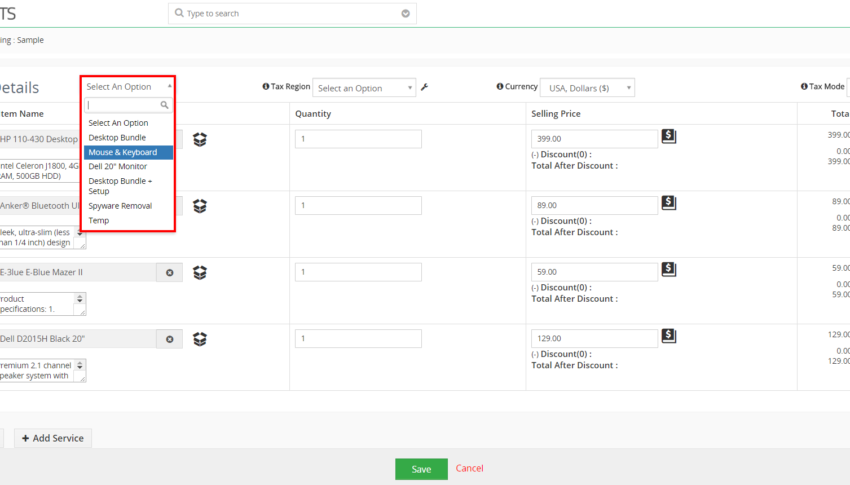Click the green Save button

[421, 469]
